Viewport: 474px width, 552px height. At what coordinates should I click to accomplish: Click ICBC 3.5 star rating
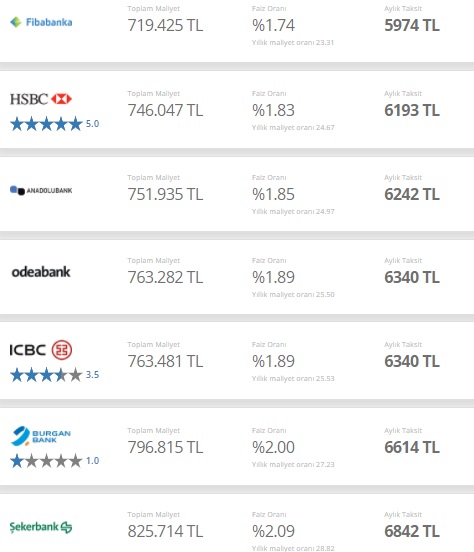click(x=55, y=375)
